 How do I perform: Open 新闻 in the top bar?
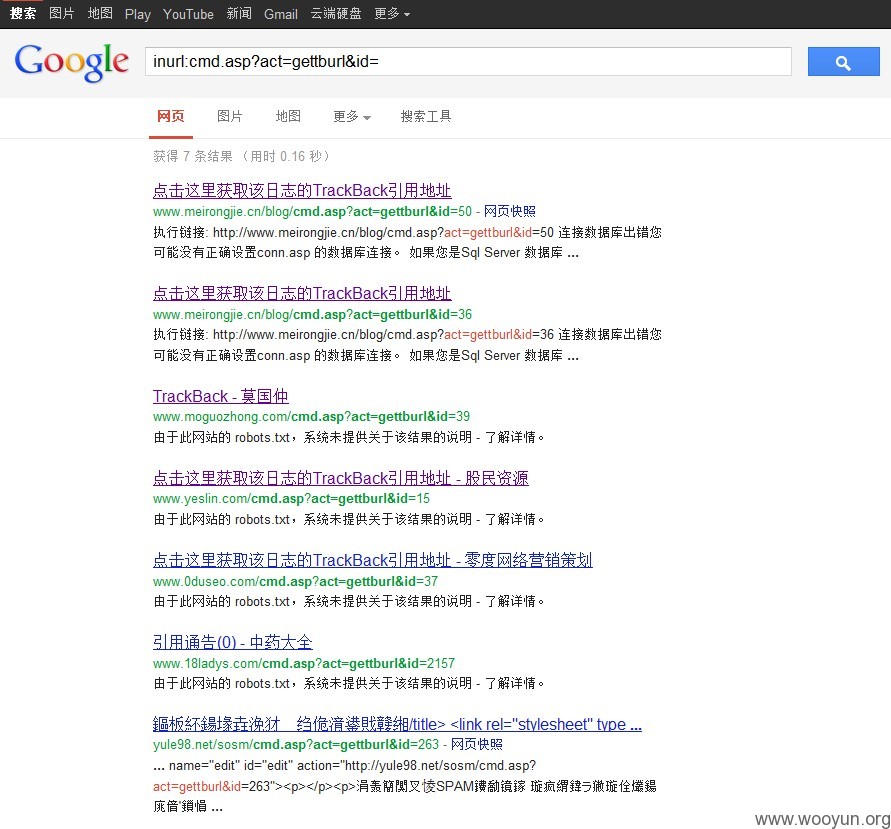(x=239, y=14)
